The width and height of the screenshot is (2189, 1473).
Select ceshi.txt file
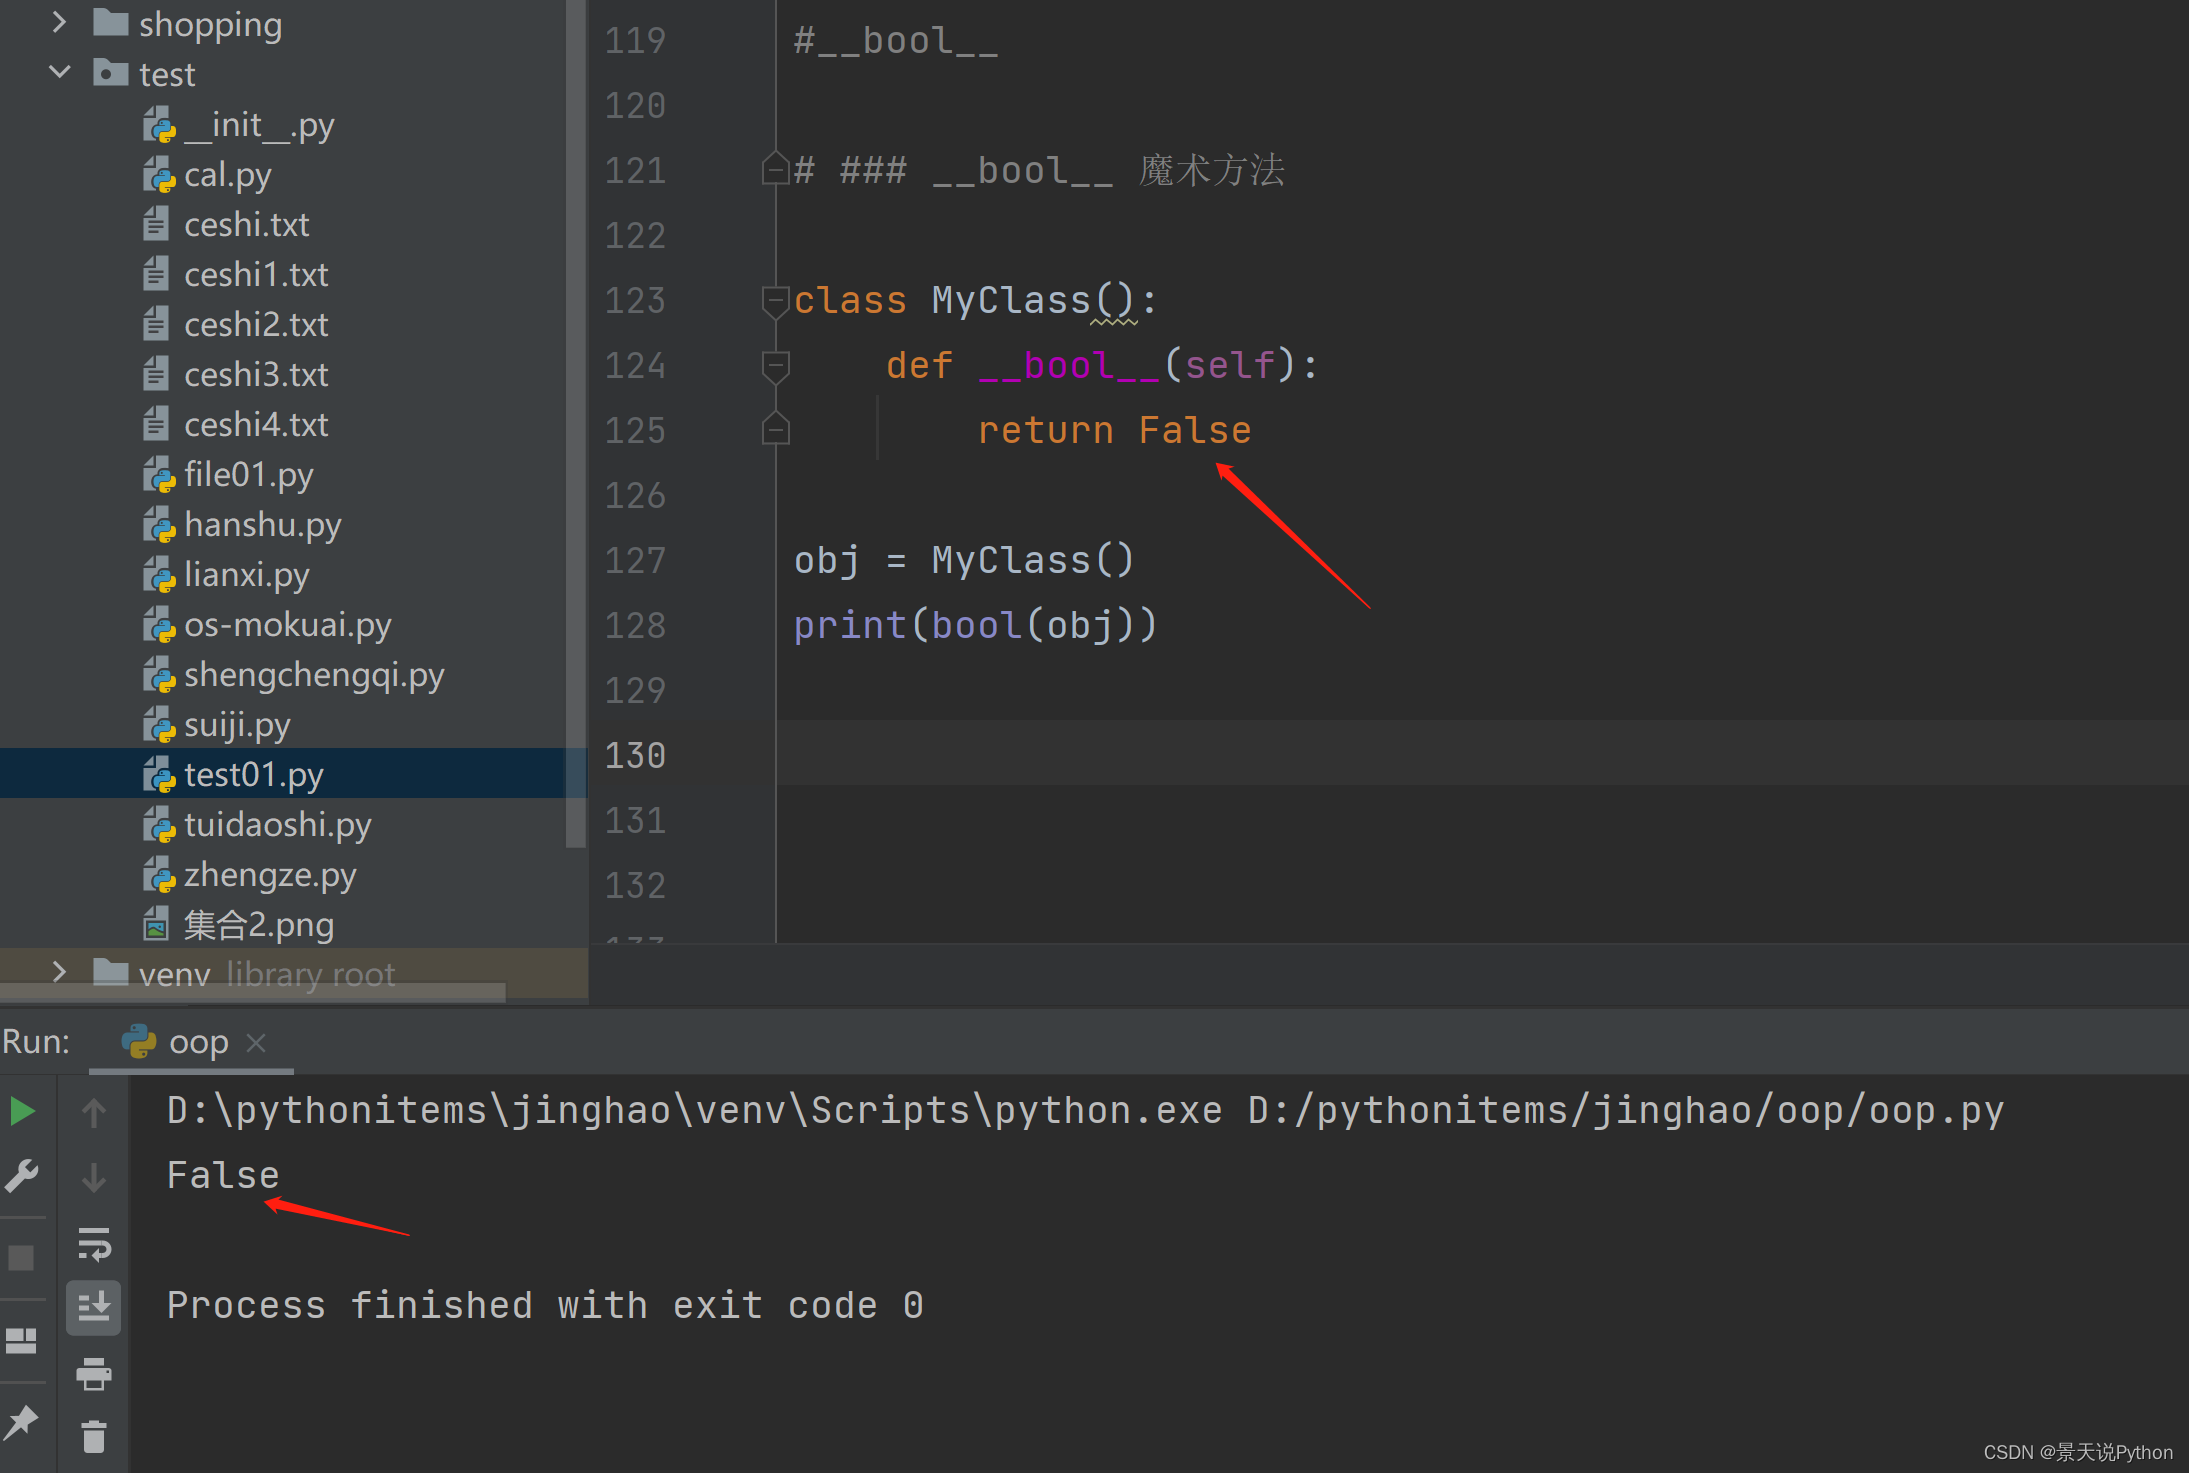click(247, 225)
